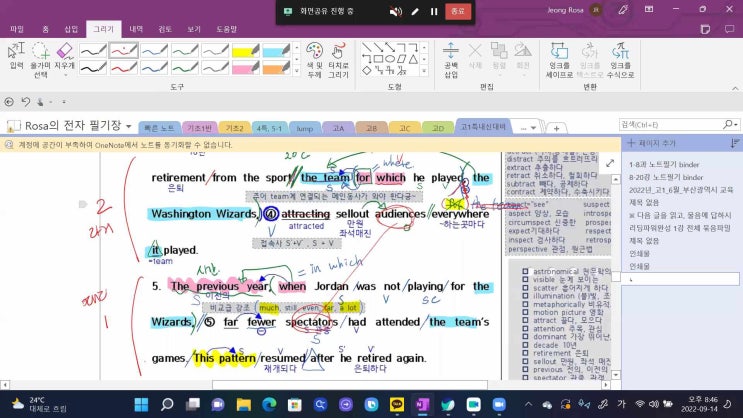Image resolution: width=743 pixels, height=418 pixels.
Task: Mute the microphone in screen share bar
Action: coord(397,12)
